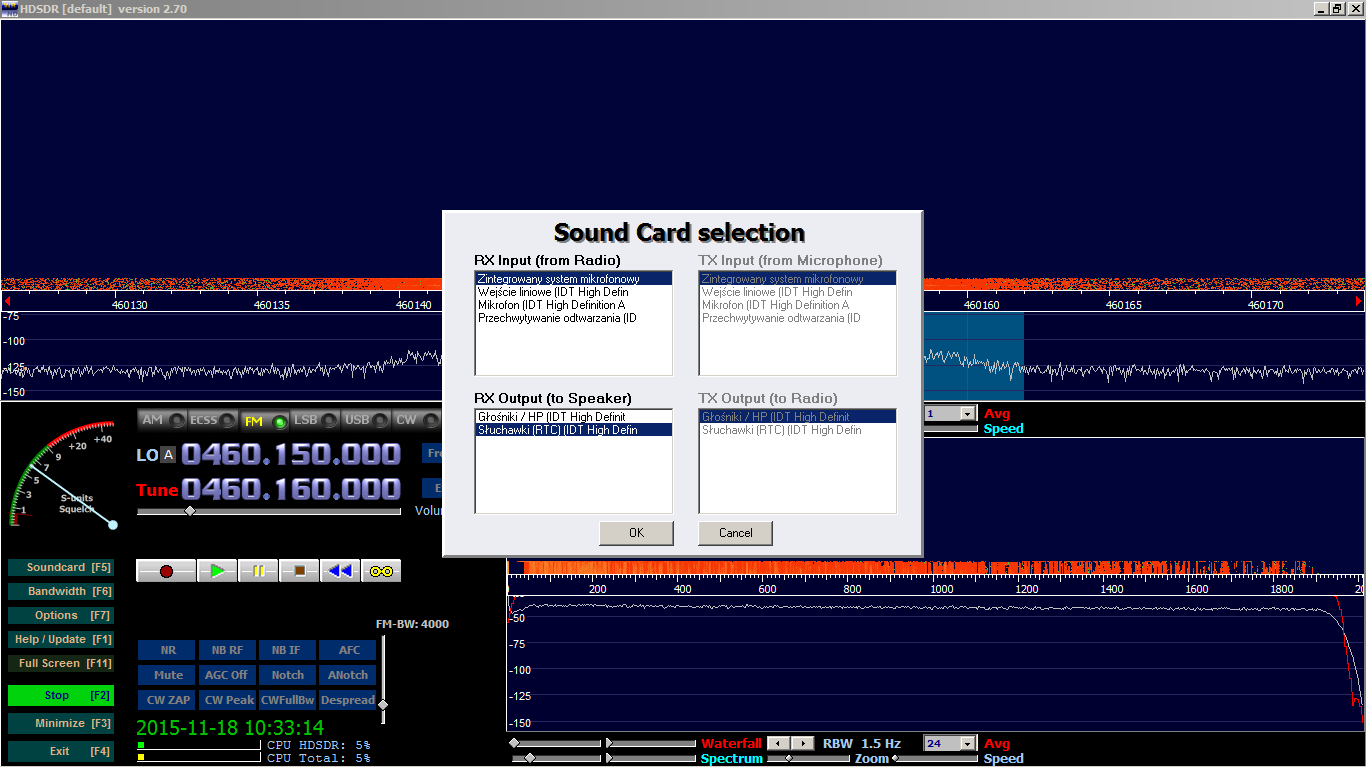This screenshot has height=768, width=1366.
Task: Adjust the tuning slider below Tune frequency
Action: pyautogui.click(x=190, y=511)
